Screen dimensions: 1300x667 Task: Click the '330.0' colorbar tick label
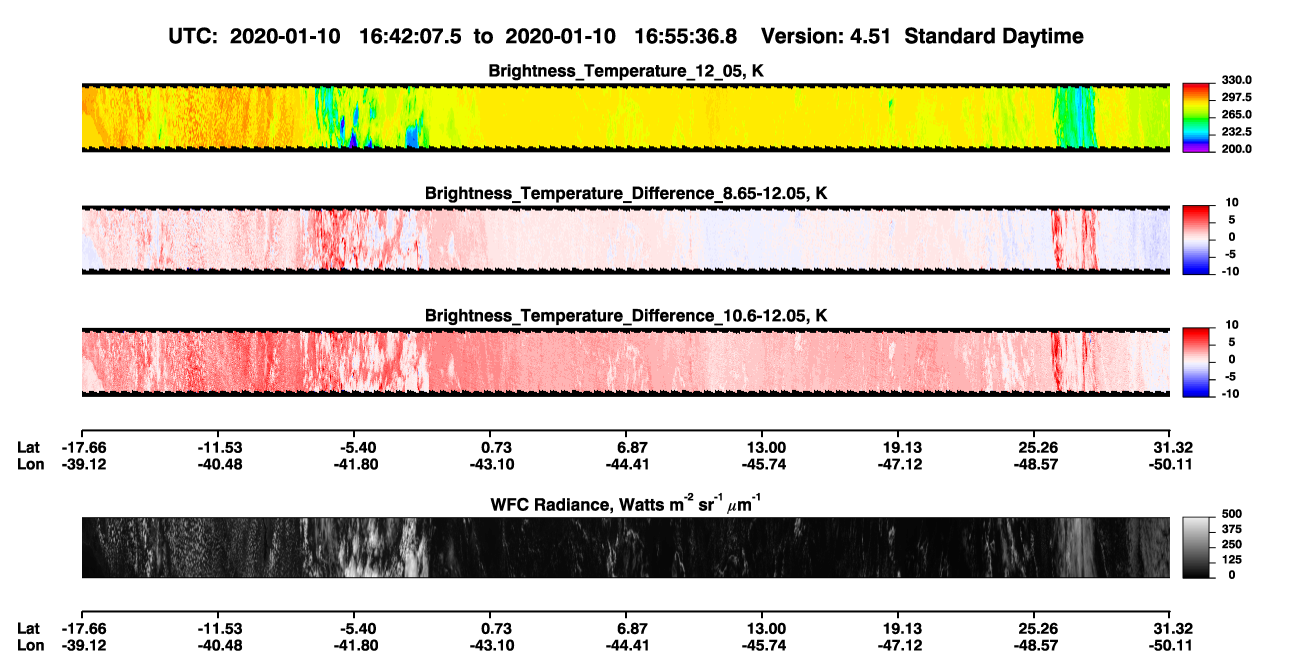[1237, 80]
